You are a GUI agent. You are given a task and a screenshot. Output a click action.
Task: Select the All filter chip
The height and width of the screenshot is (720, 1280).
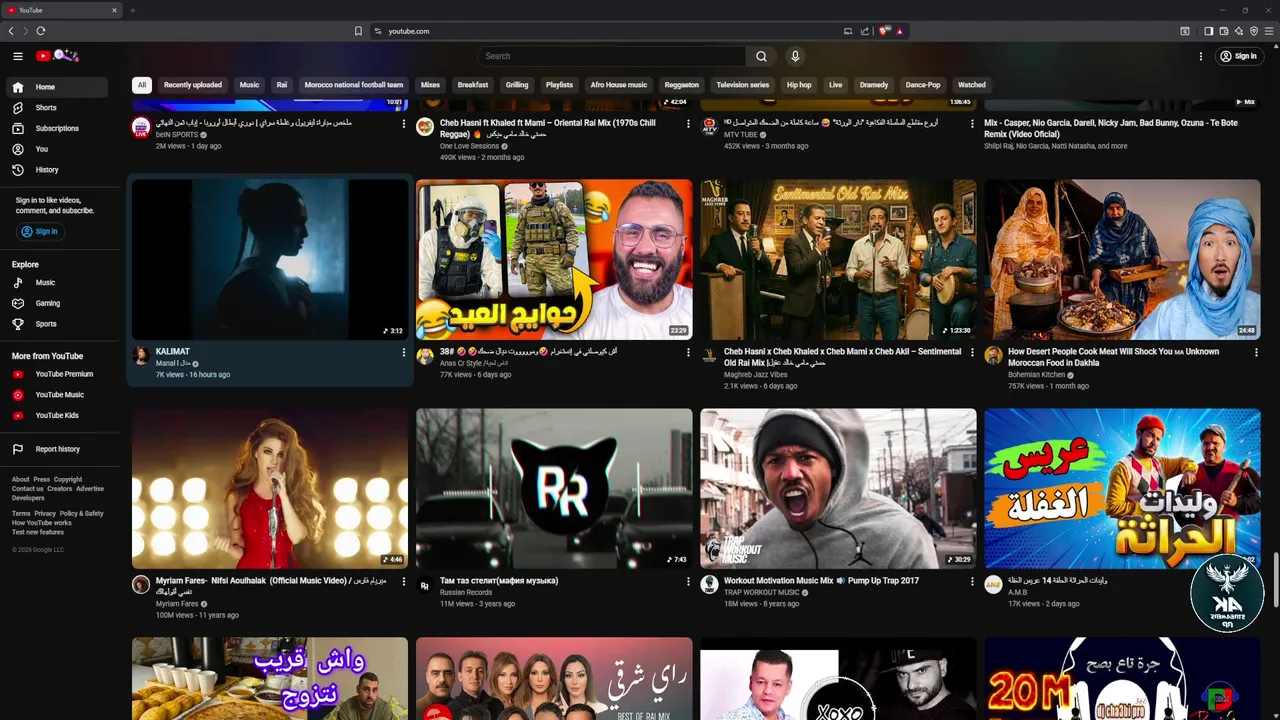pyautogui.click(x=142, y=85)
